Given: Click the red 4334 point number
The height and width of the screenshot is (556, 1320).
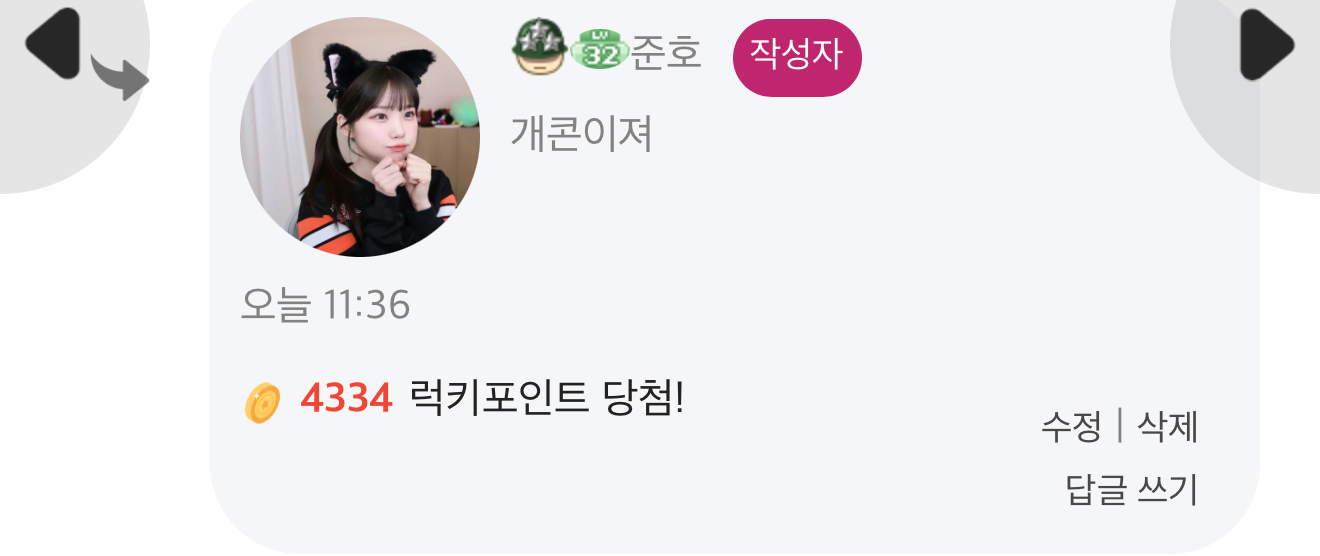Looking at the screenshot, I should [x=346, y=400].
